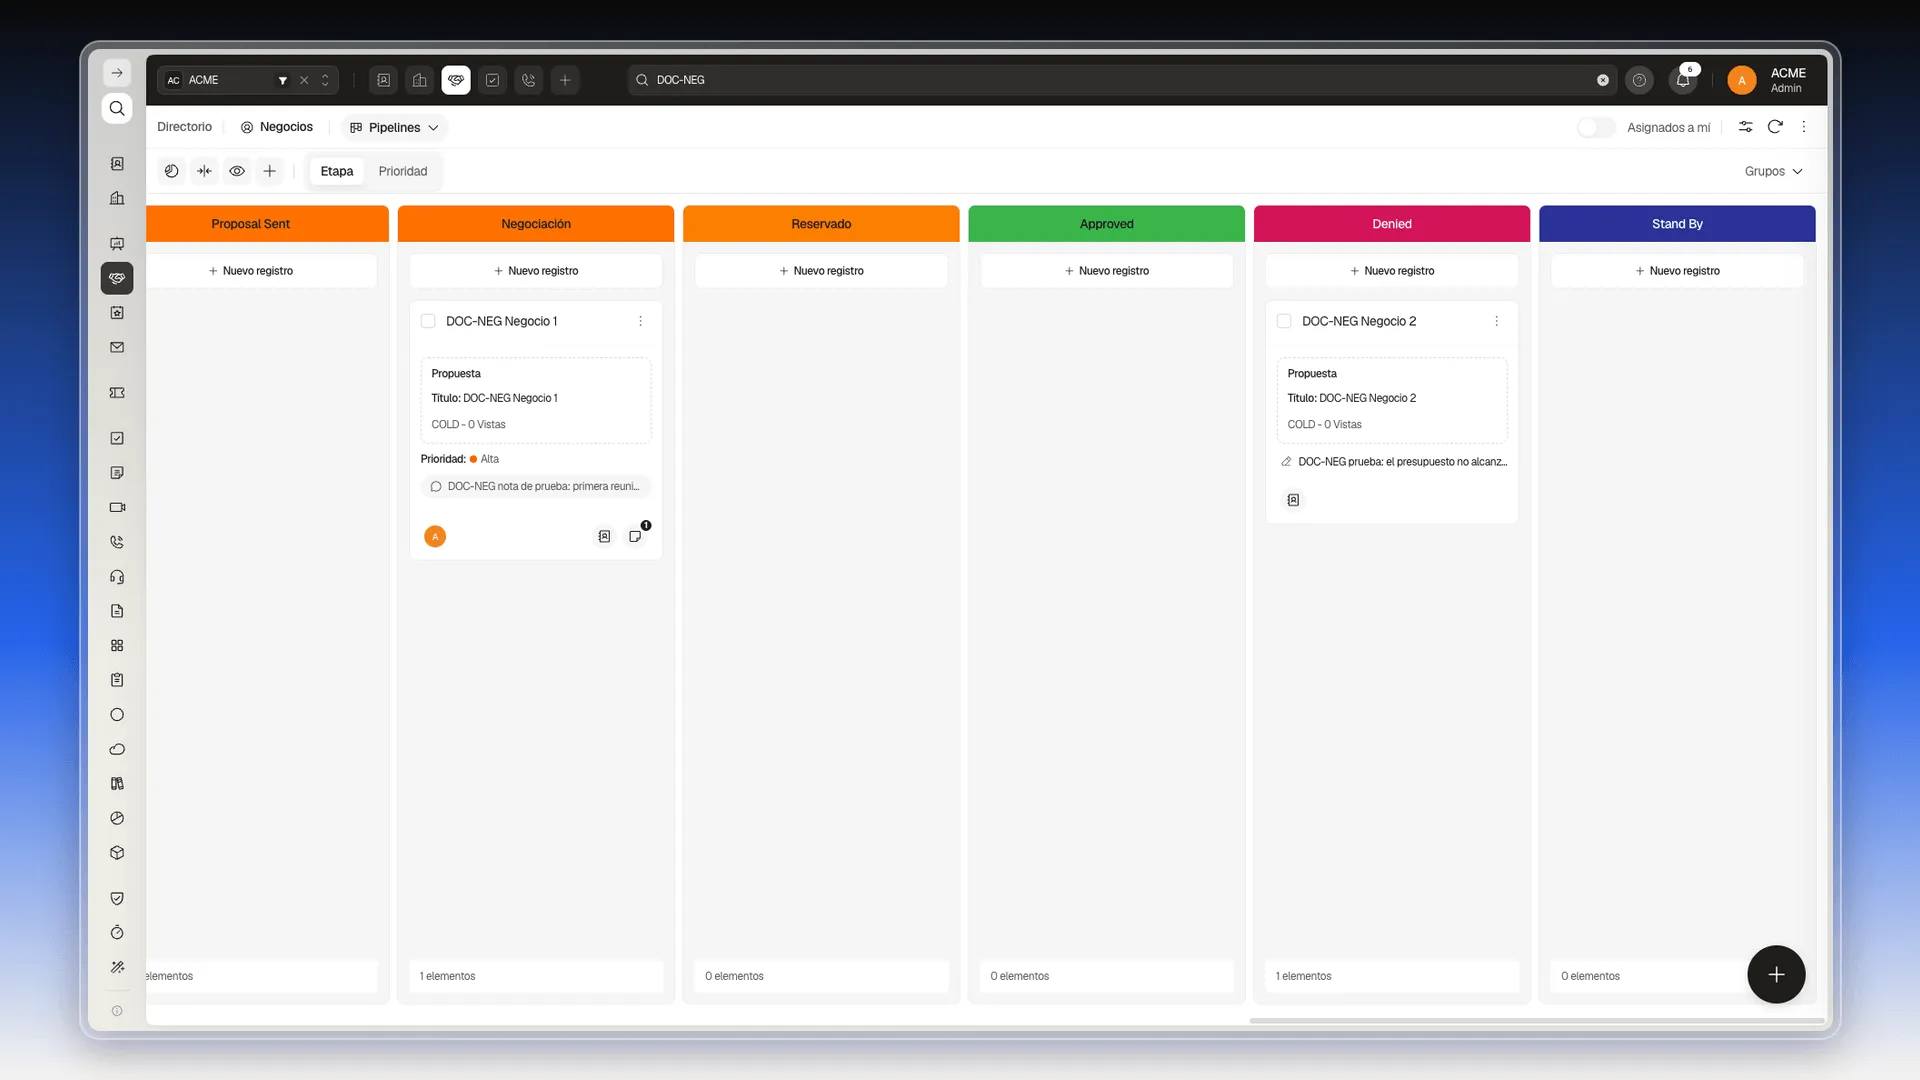Open the envelope mail icon in sidebar
1920x1080 pixels.
point(117,347)
